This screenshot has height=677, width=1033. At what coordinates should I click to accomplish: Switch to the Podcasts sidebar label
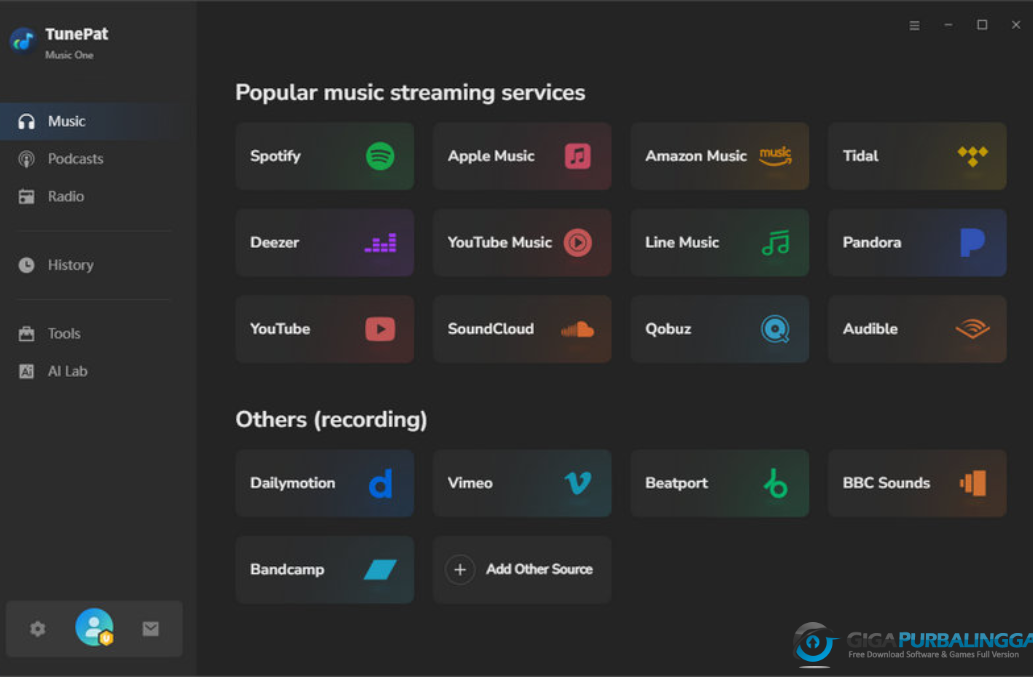76,159
